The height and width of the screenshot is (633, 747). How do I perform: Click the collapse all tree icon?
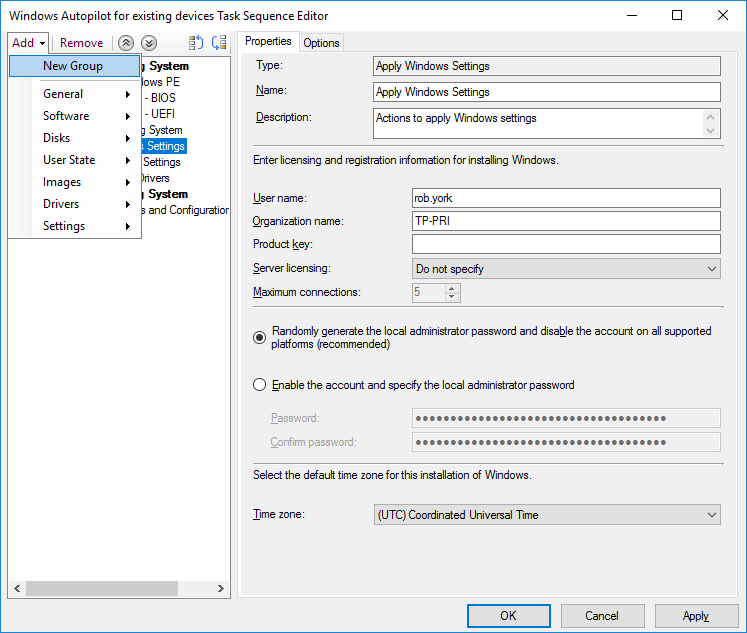click(x=219, y=43)
